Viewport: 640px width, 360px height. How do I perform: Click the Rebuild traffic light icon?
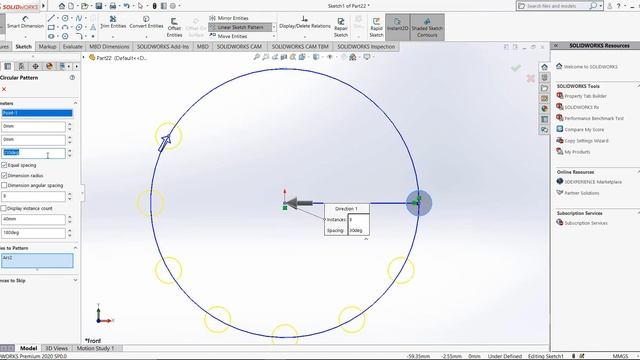[x=154, y=6]
